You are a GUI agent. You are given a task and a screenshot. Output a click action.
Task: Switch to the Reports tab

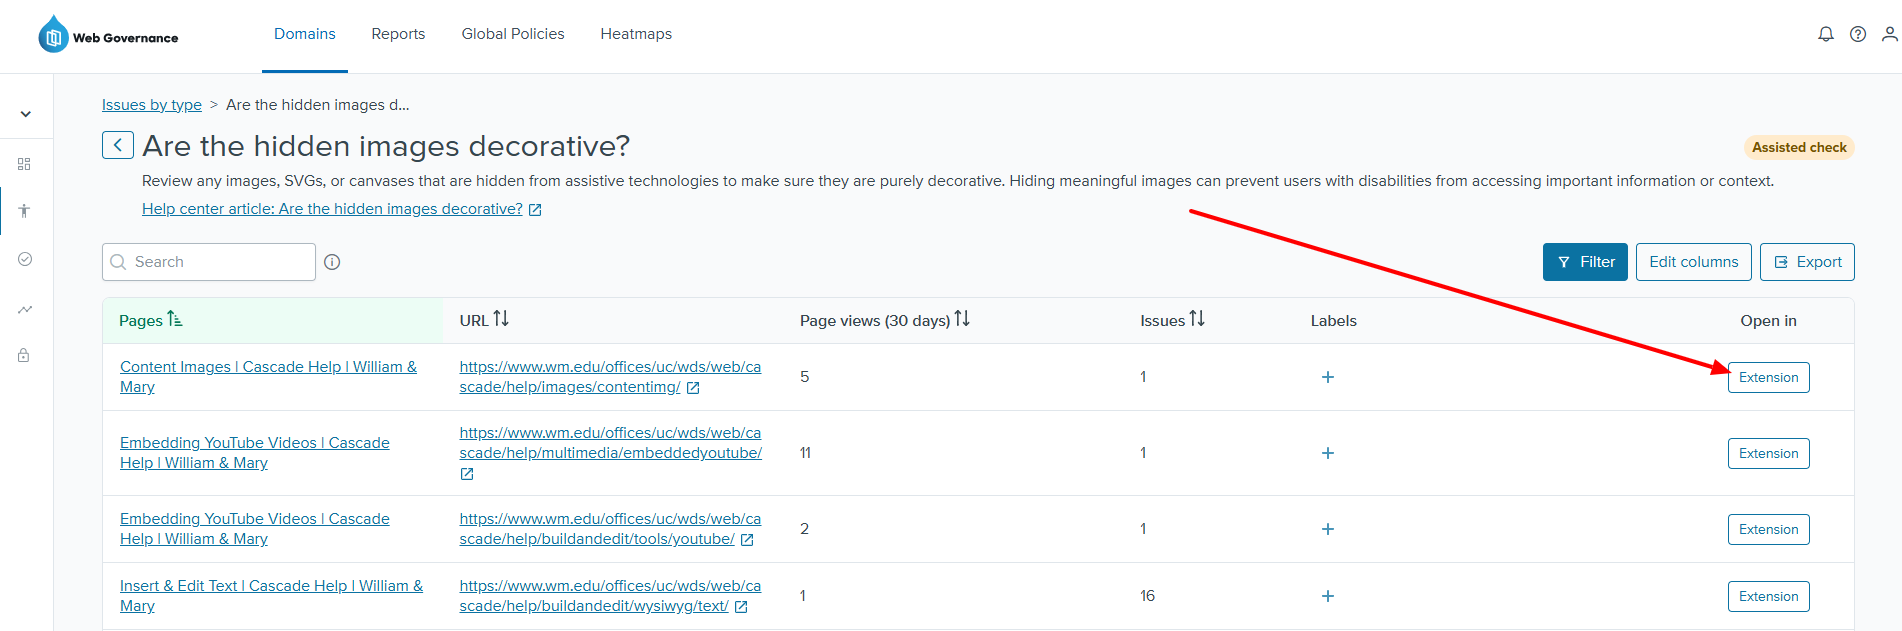click(x=398, y=34)
